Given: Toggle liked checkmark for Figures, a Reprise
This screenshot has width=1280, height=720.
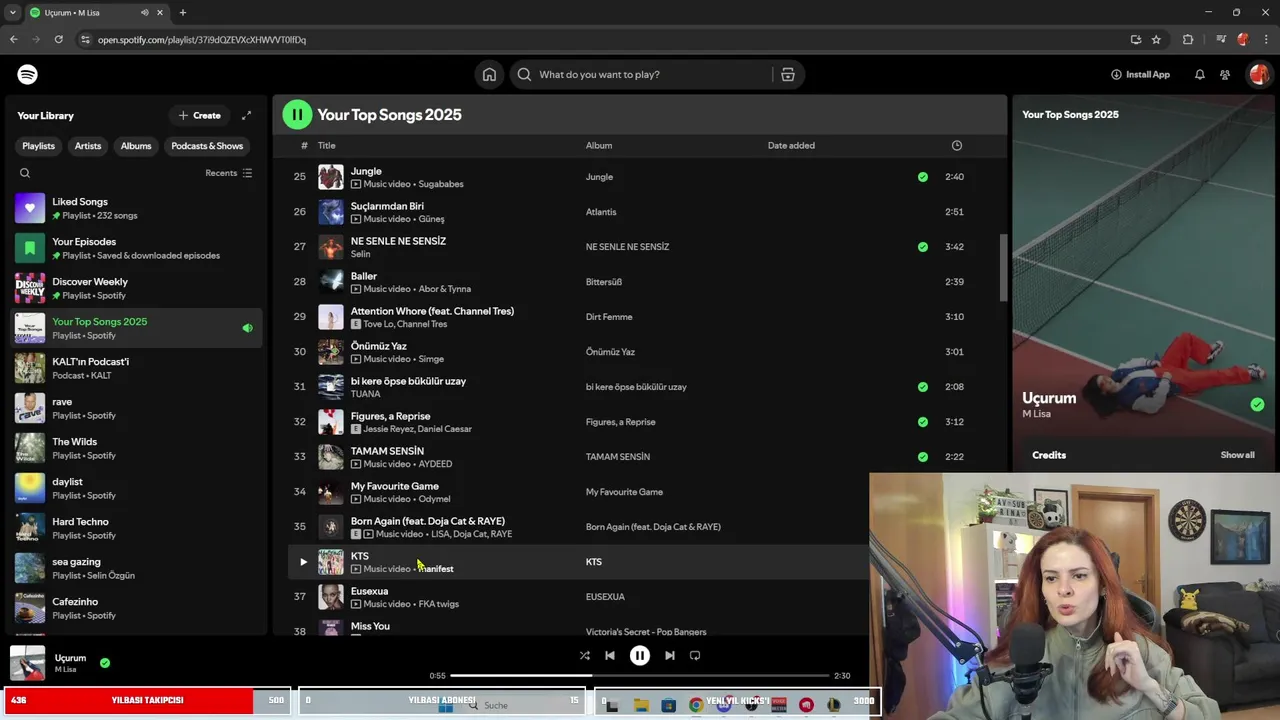Looking at the screenshot, I should [x=922, y=422].
